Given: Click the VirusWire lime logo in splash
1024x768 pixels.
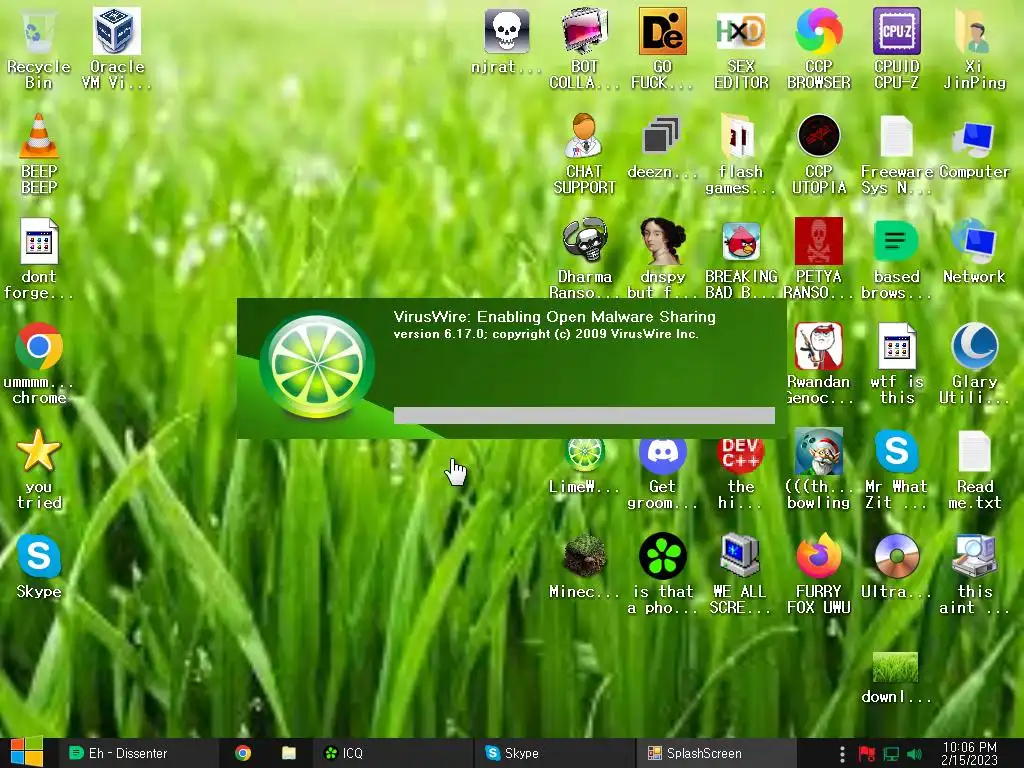Looking at the screenshot, I should [x=317, y=366].
